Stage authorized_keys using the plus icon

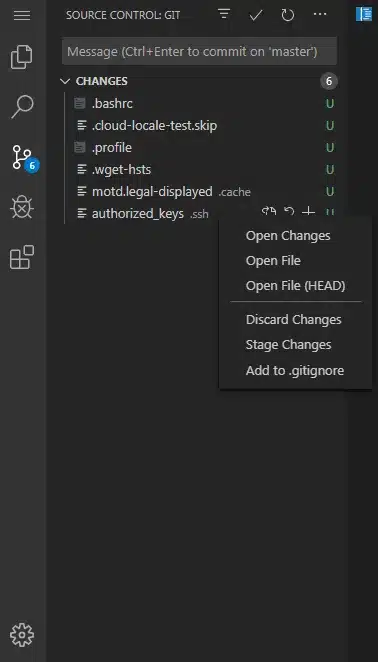[x=308, y=212]
